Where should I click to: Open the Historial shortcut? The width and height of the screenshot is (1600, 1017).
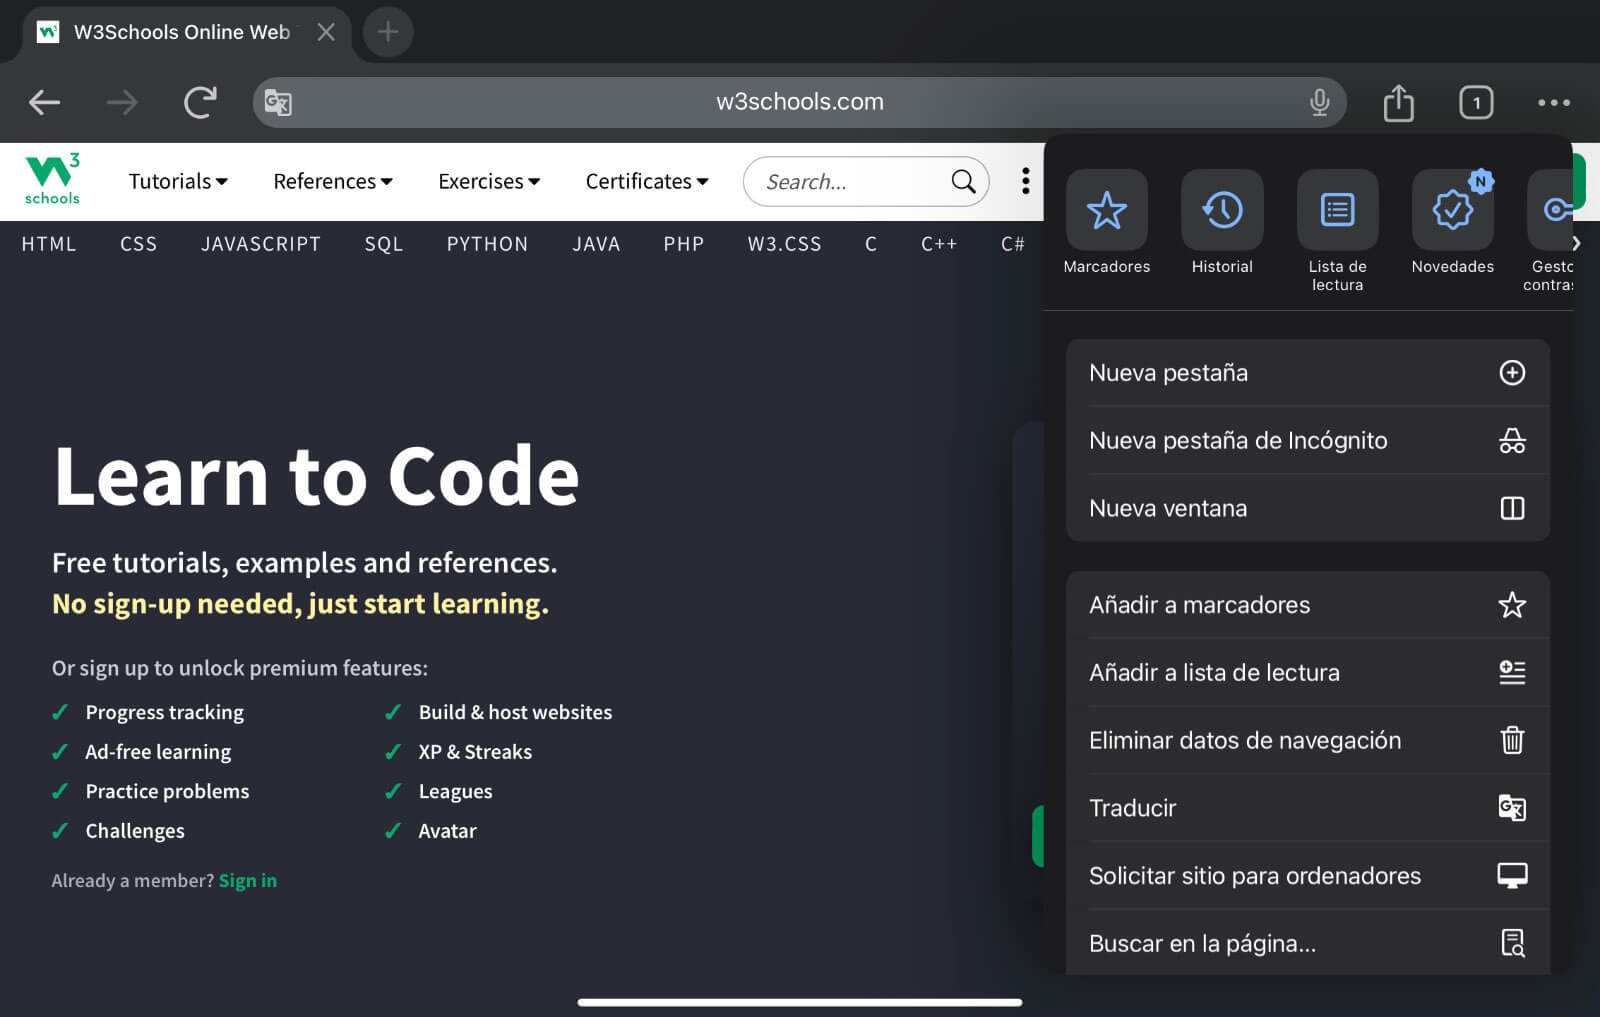pyautogui.click(x=1222, y=222)
